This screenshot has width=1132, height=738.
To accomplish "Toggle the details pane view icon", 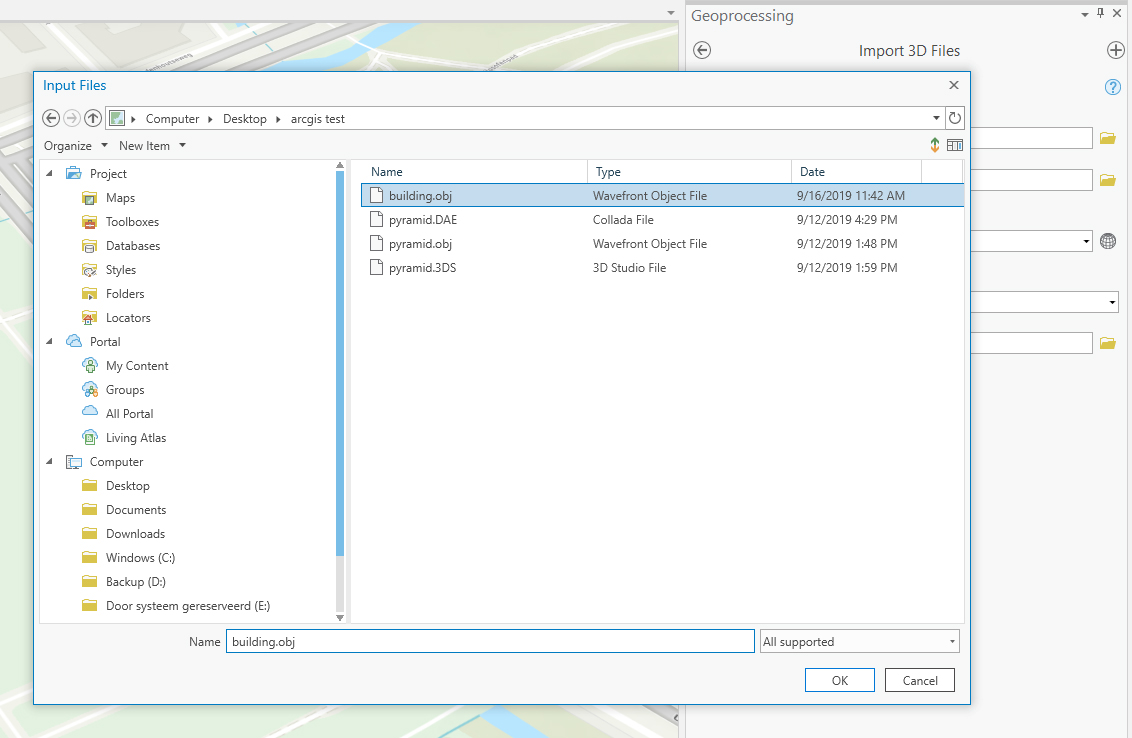I will [x=955, y=146].
